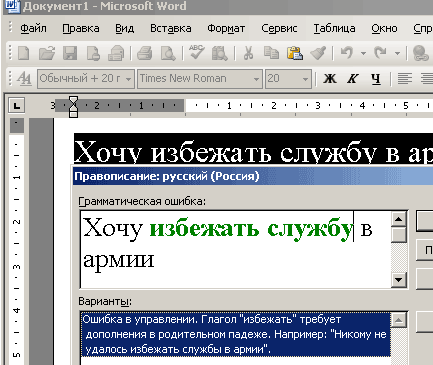
Task: Toggle Bold formatting (Ж)
Action: click(330, 79)
